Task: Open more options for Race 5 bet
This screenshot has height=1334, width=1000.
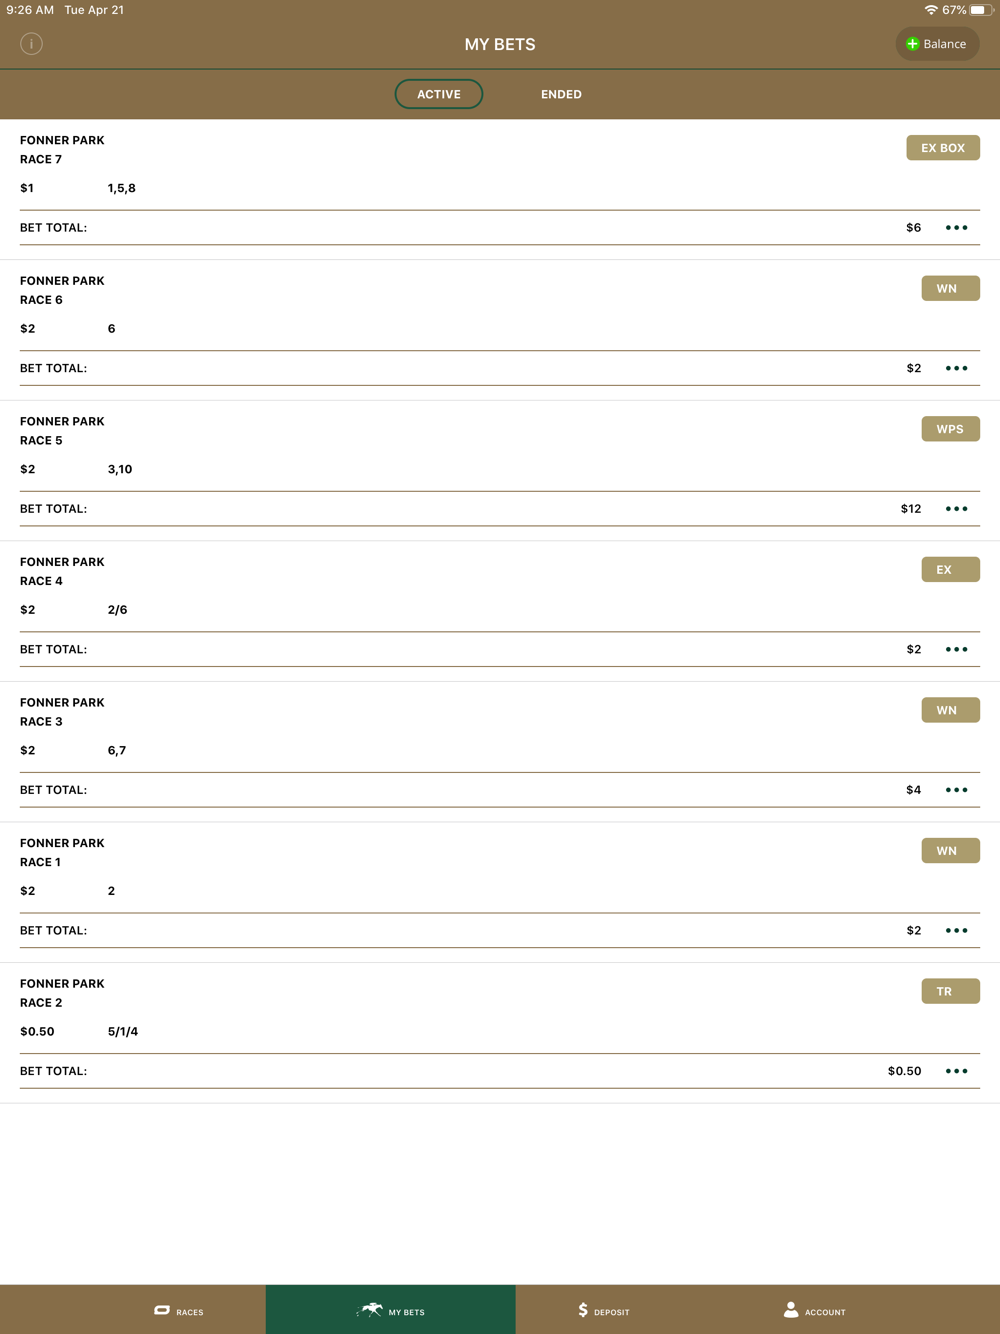Action: coord(957,509)
